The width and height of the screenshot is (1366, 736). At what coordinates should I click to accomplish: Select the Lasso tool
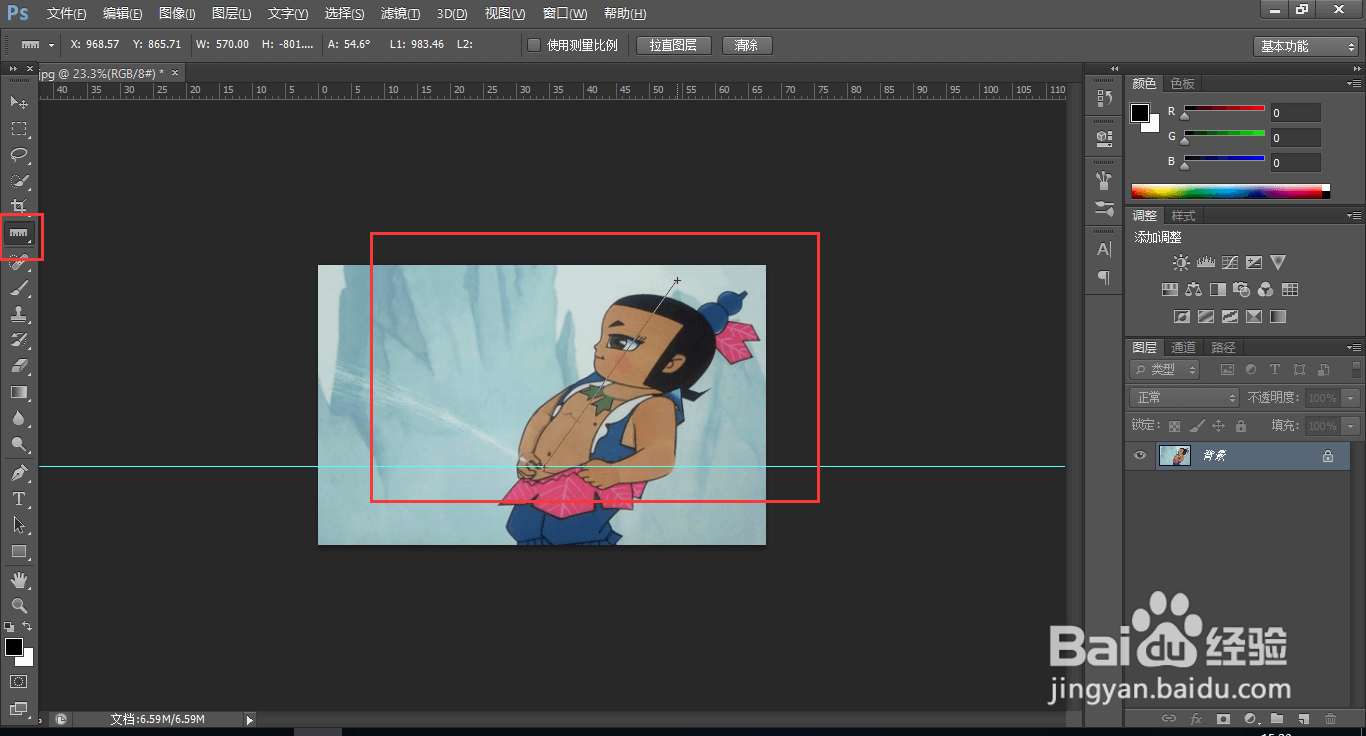click(x=19, y=155)
